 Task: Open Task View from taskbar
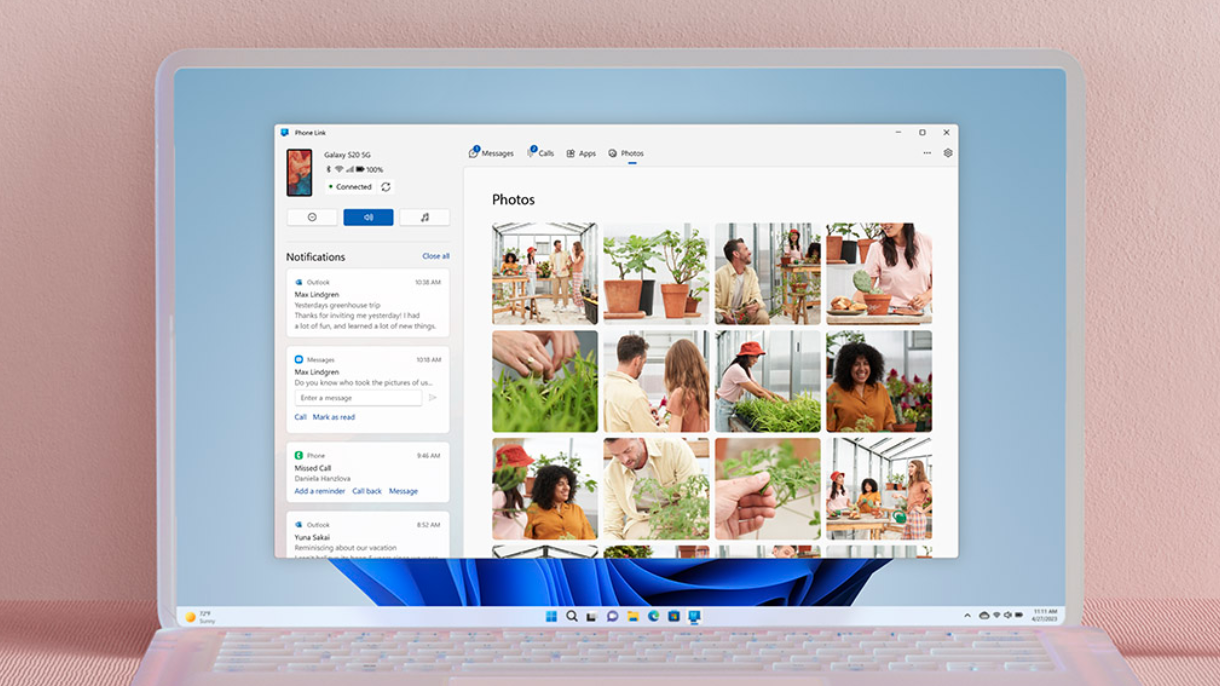592,617
